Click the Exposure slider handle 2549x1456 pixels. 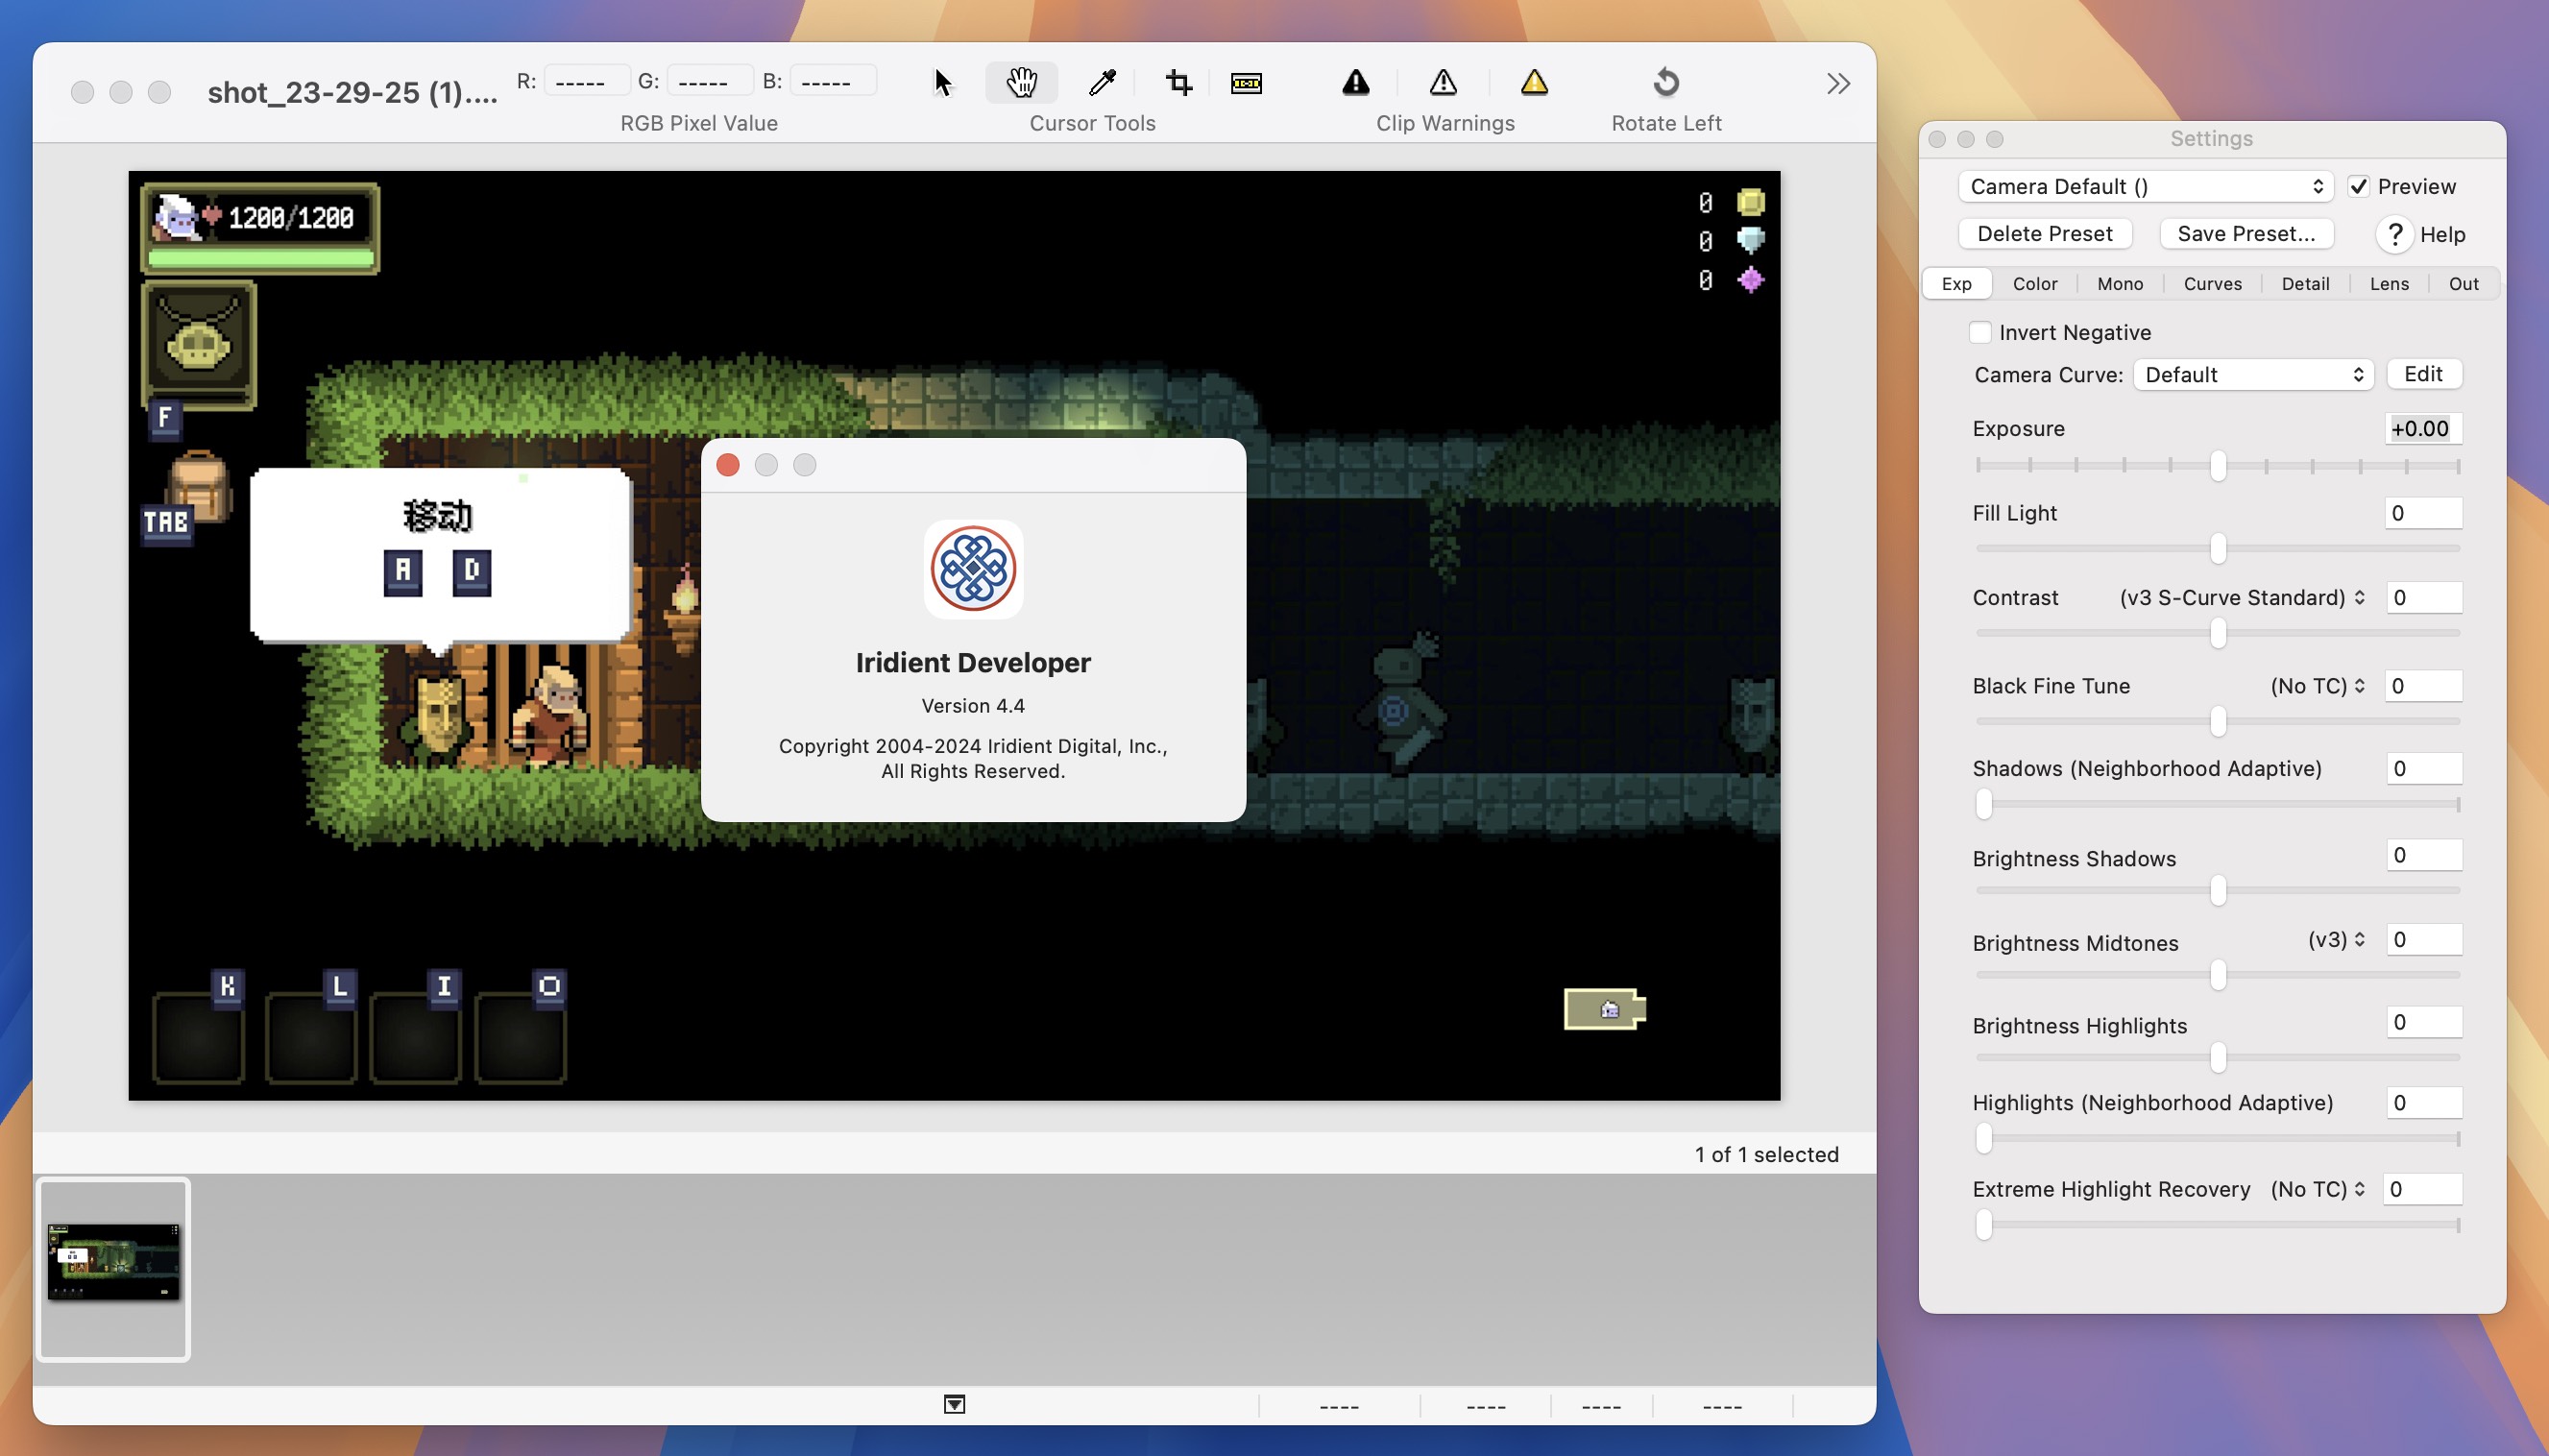click(2218, 465)
